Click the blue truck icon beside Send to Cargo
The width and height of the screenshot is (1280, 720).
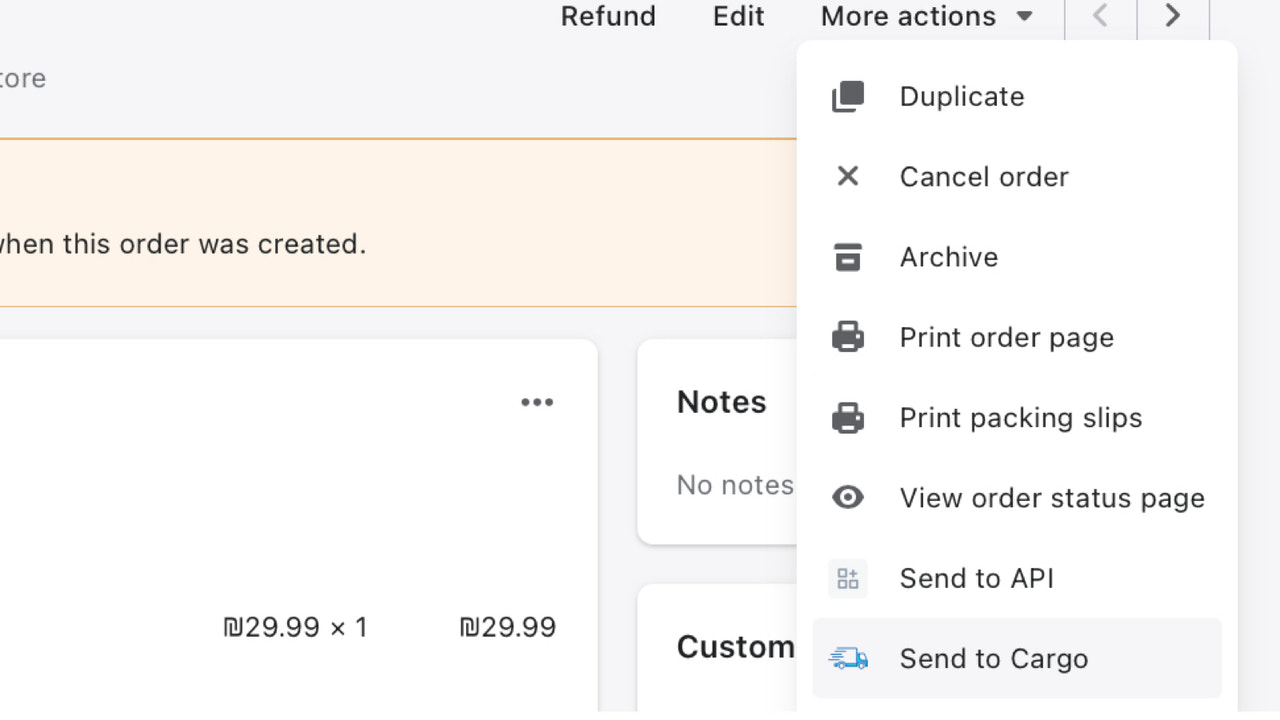tap(847, 658)
